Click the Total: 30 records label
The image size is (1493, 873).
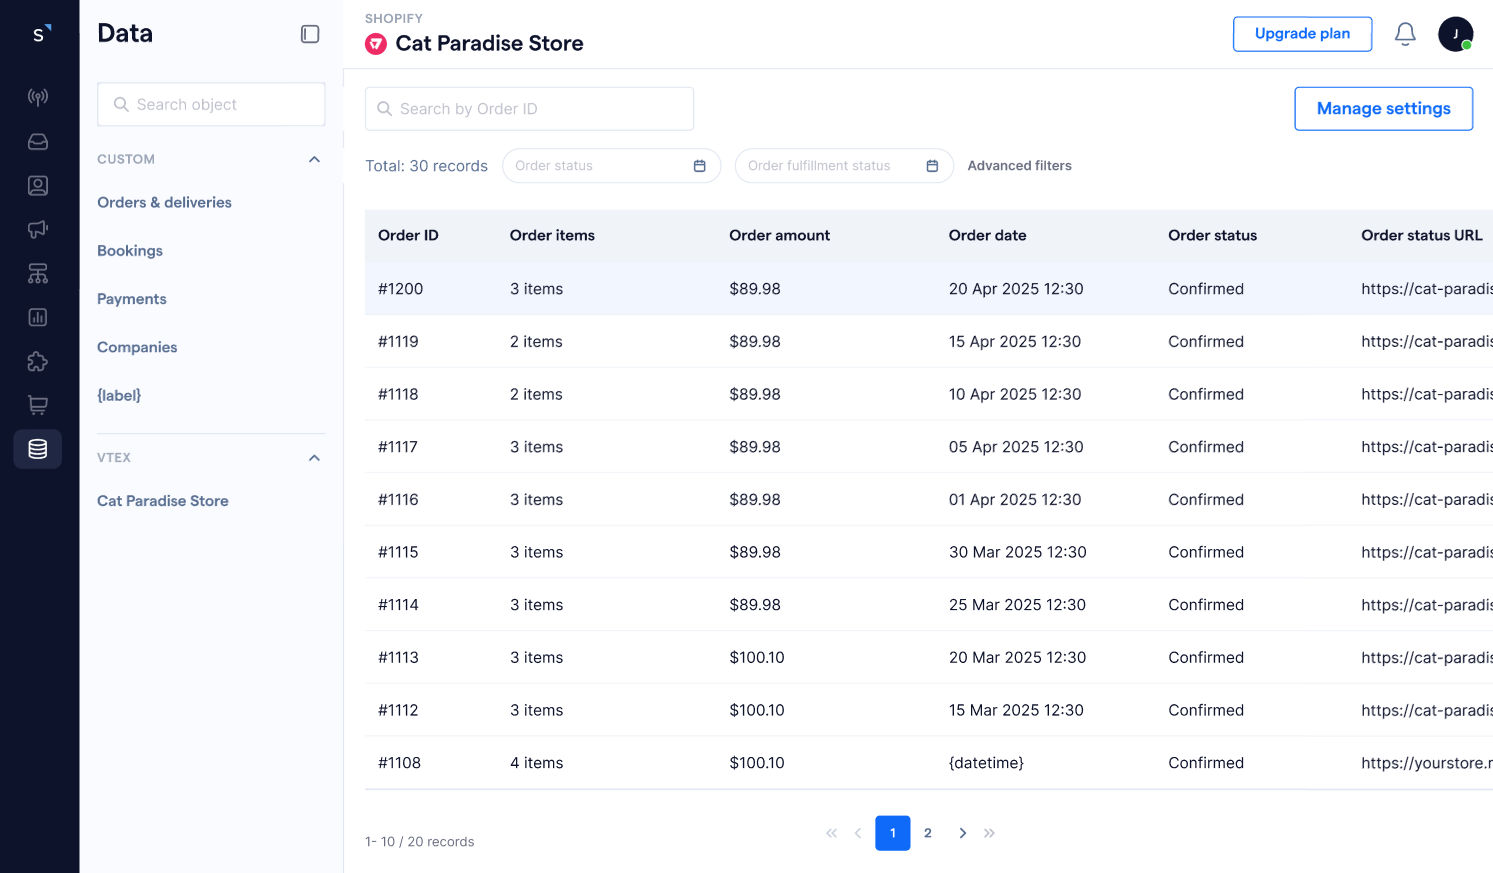(x=426, y=166)
